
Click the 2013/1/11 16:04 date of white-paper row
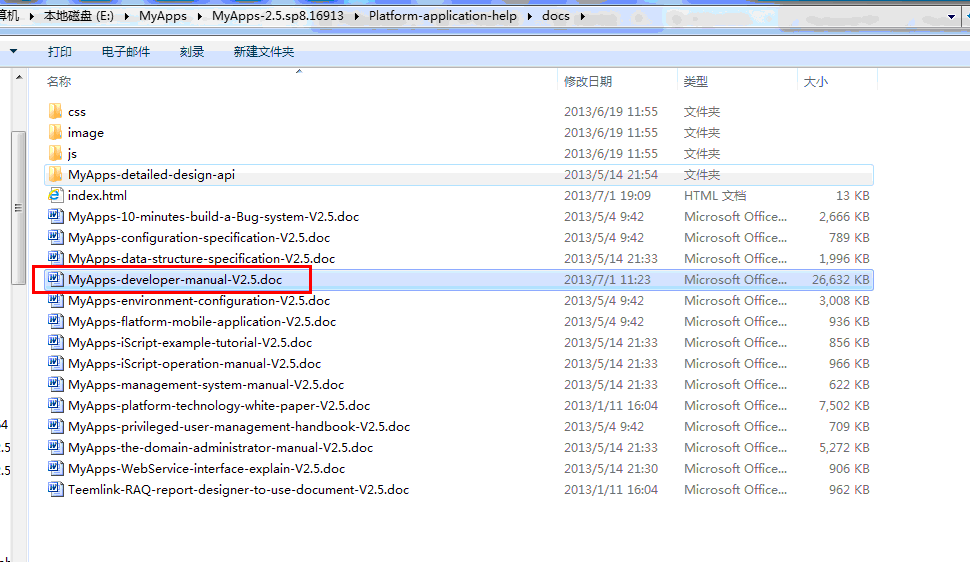click(611, 406)
